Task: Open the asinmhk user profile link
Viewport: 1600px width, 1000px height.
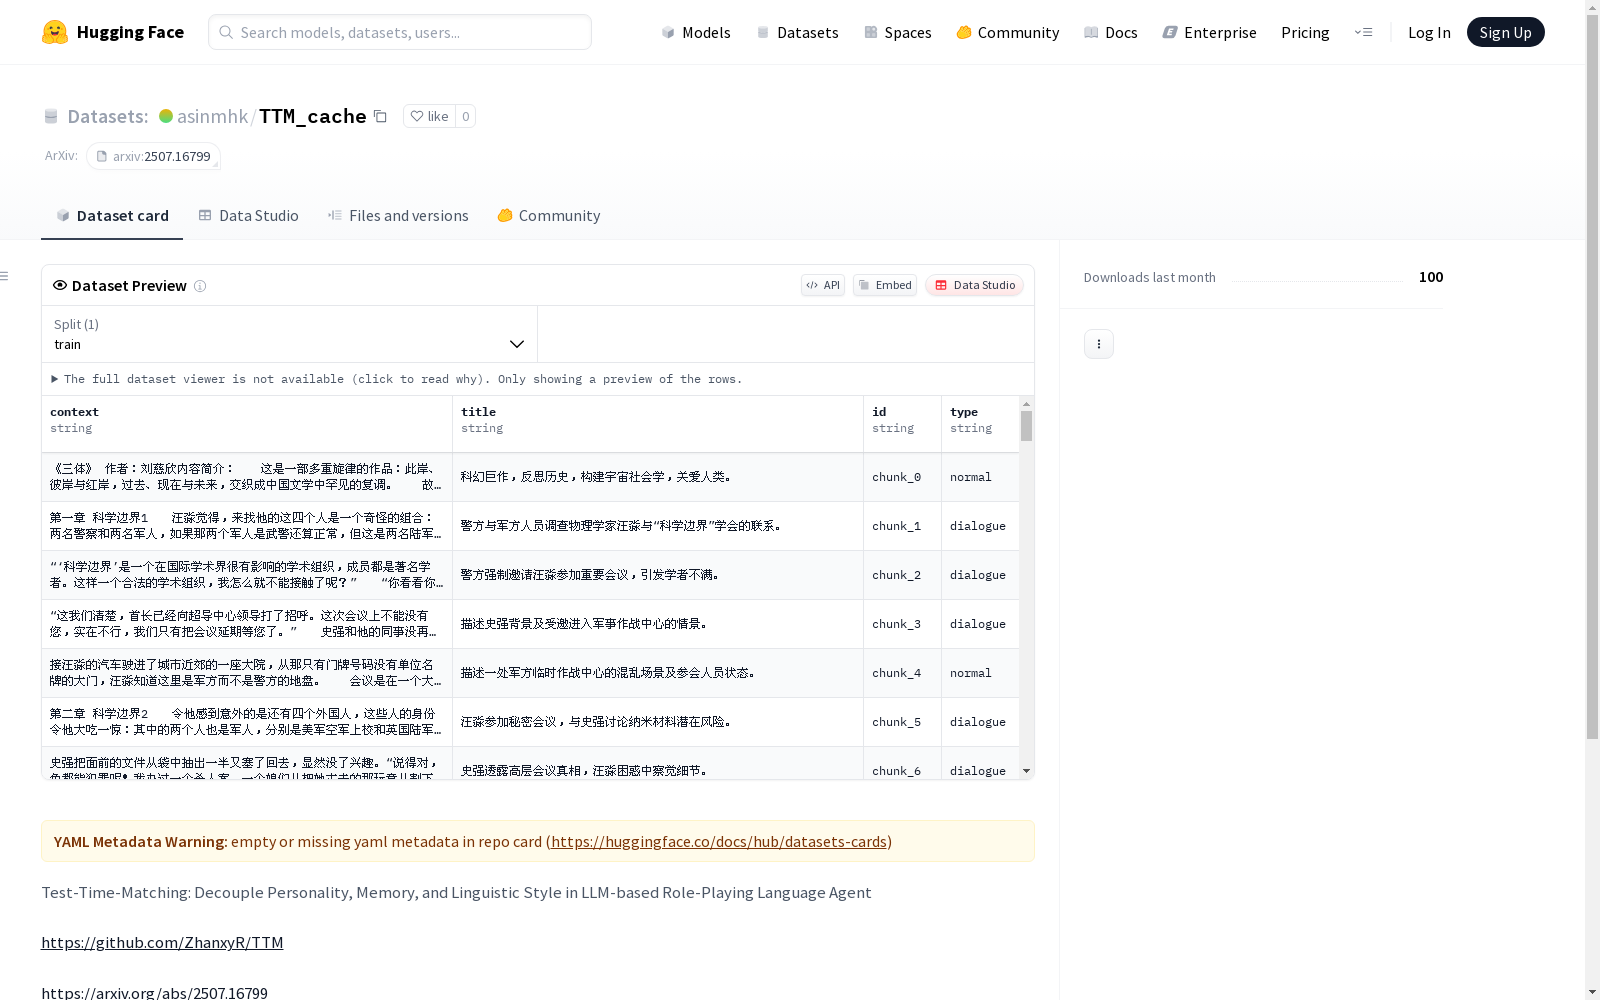Action: [212, 116]
